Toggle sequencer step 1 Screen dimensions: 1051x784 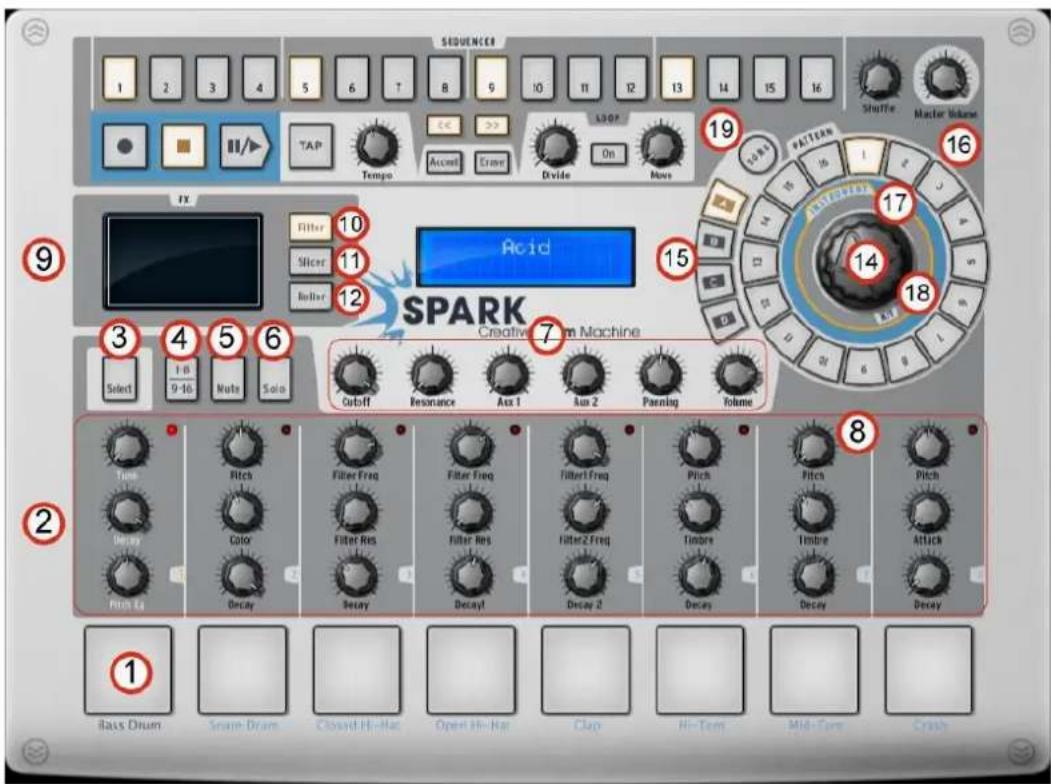click(119, 78)
